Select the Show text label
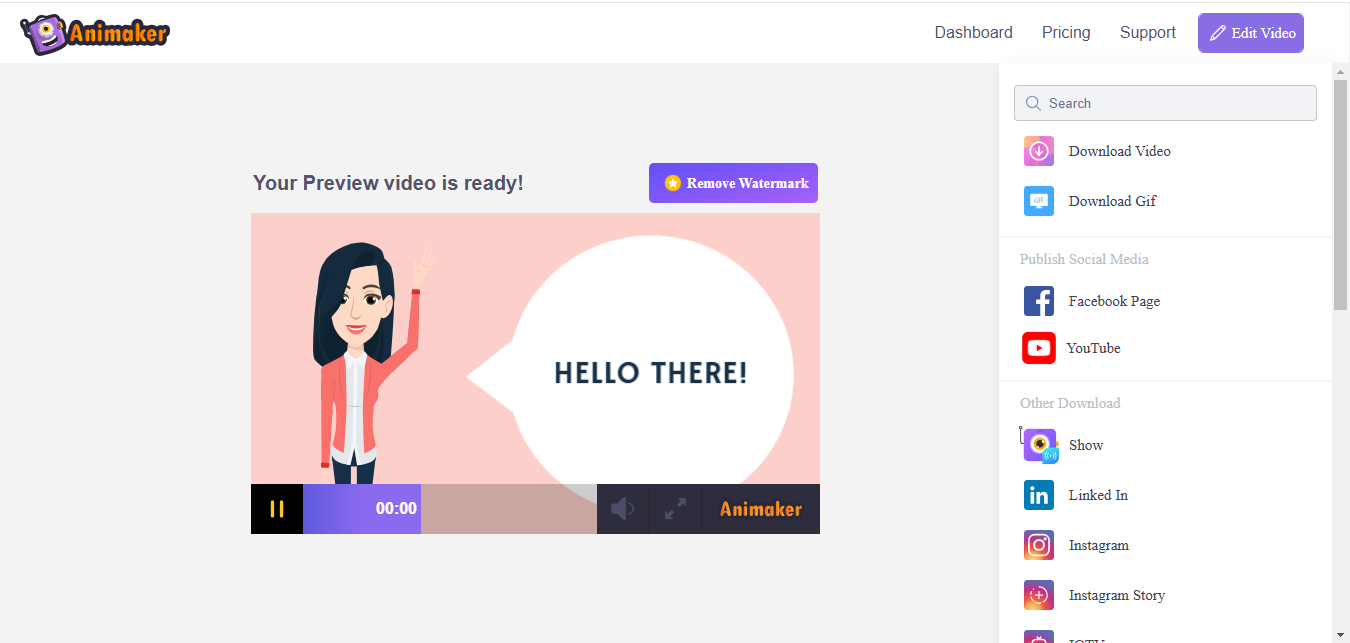The width and height of the screenshot is (1350, 643). point(1086,445)
